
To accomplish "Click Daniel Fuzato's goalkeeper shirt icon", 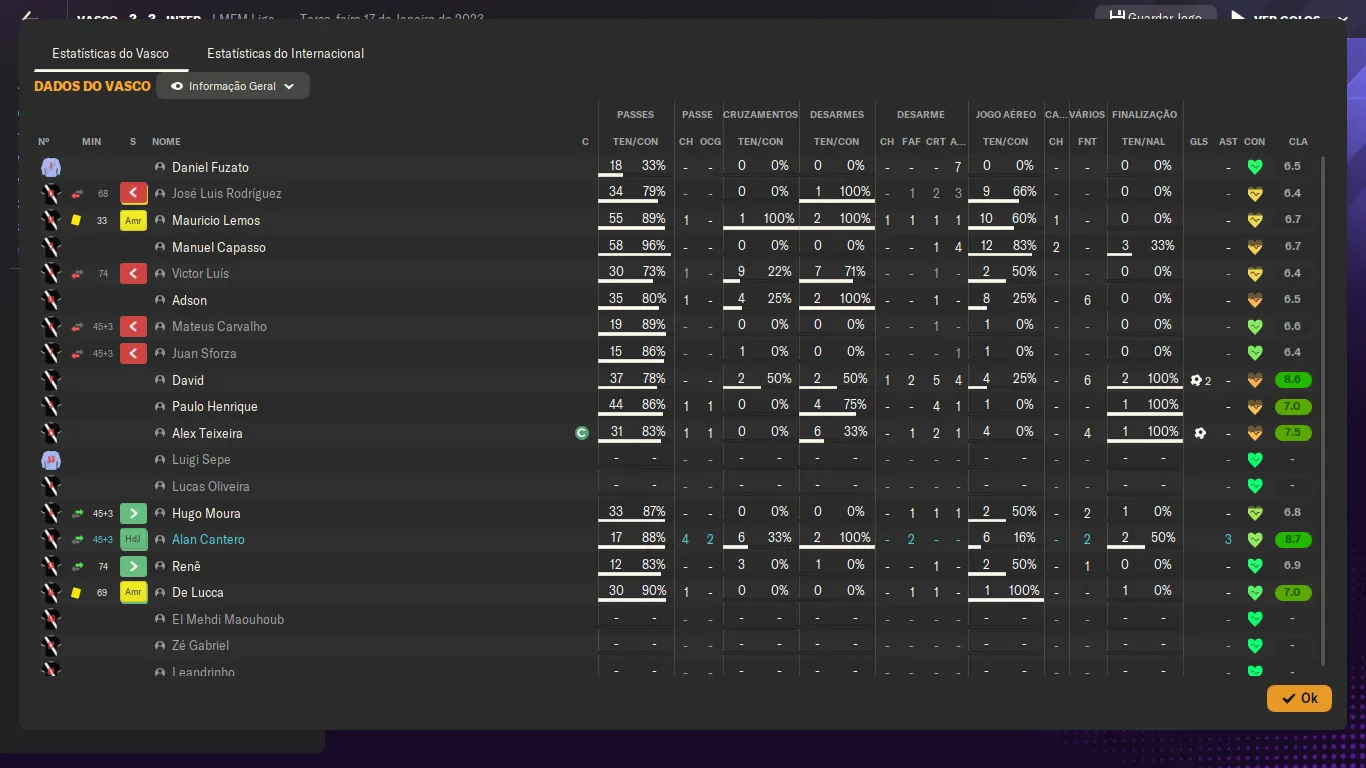I will [51, 167].
